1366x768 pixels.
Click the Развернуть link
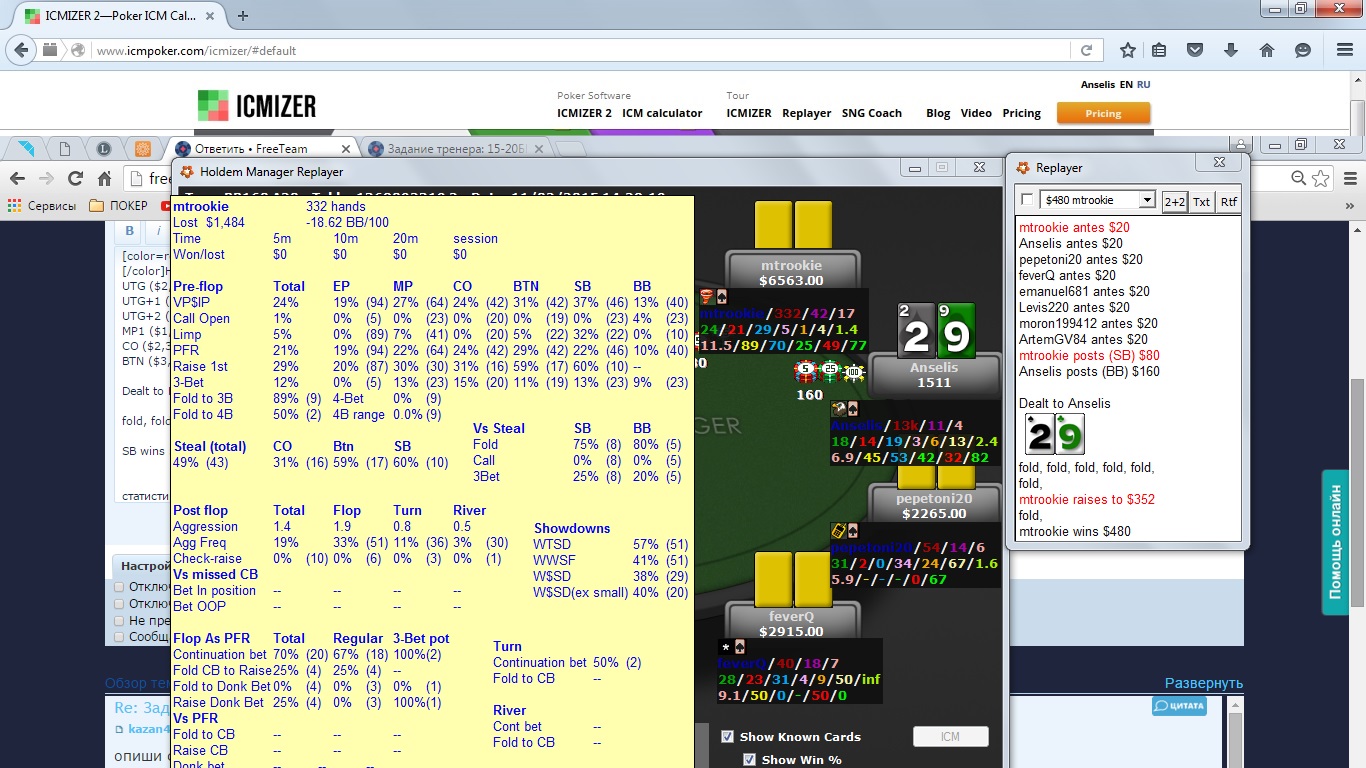1204,683
